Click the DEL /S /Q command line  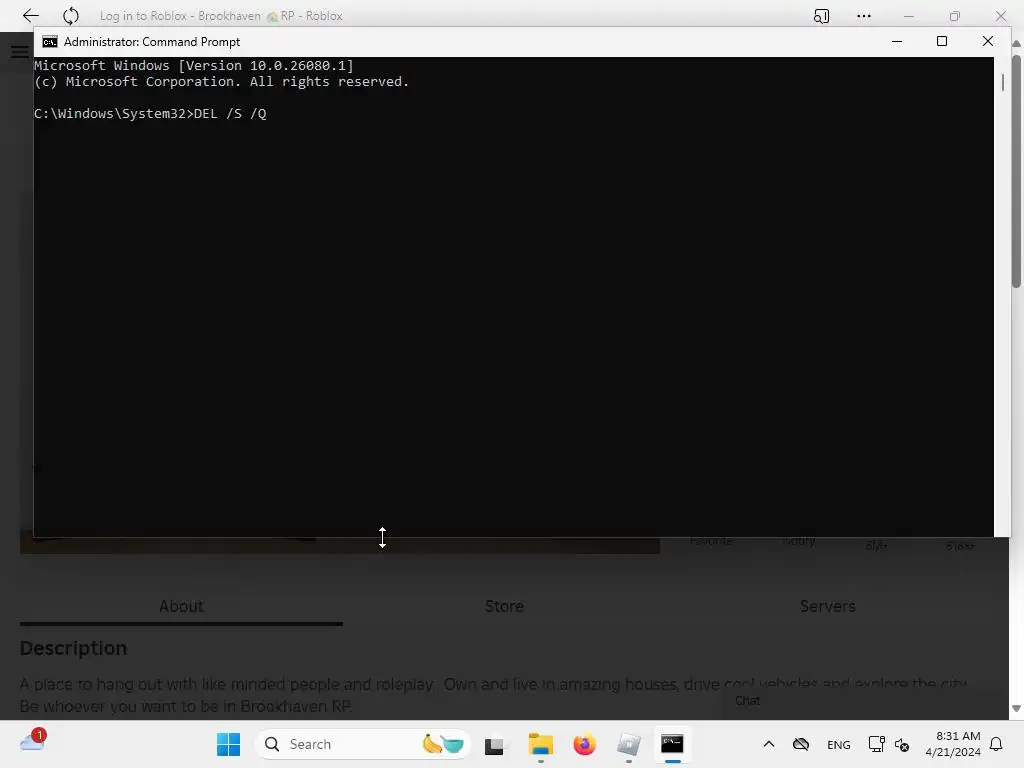(x=150, y=114)
